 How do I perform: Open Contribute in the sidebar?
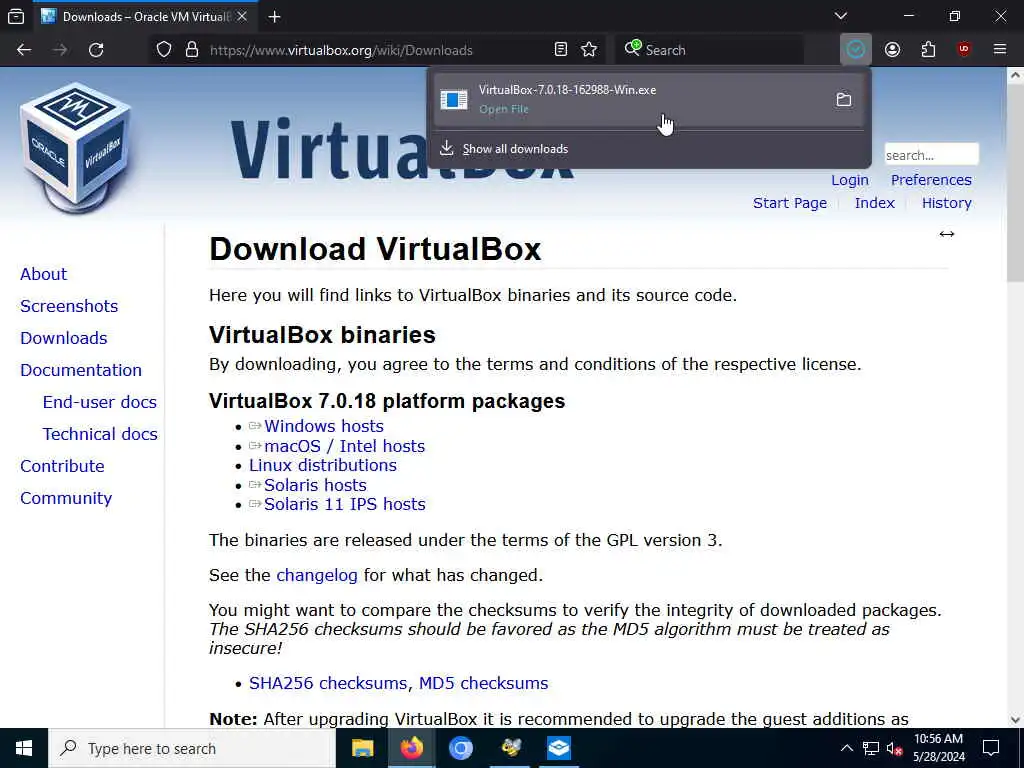(62, 466)
